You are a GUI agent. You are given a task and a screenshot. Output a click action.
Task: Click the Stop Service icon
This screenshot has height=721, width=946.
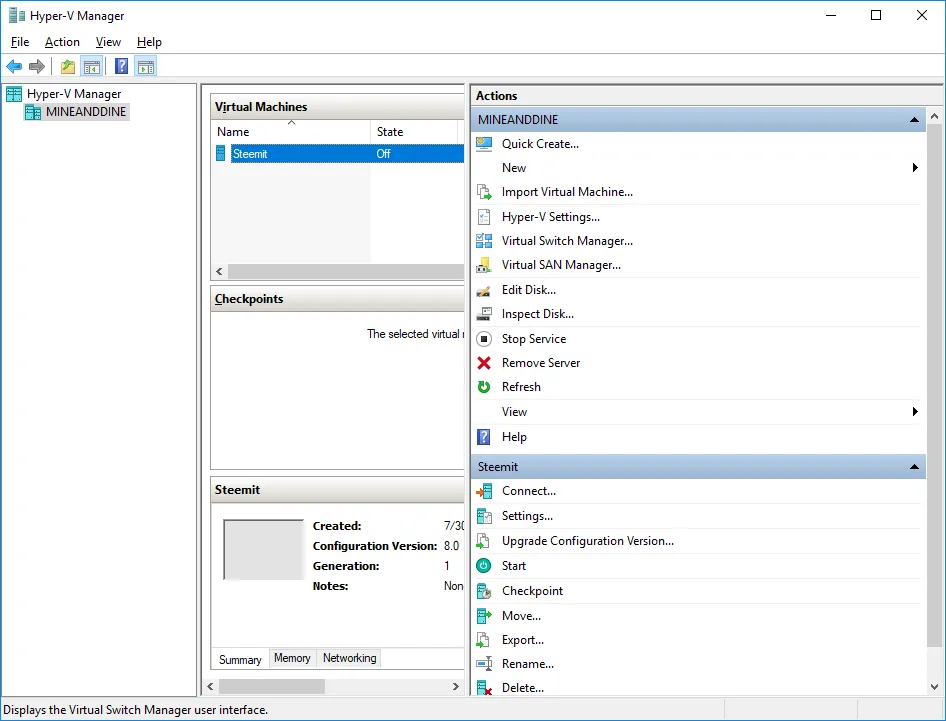point(484,339)
